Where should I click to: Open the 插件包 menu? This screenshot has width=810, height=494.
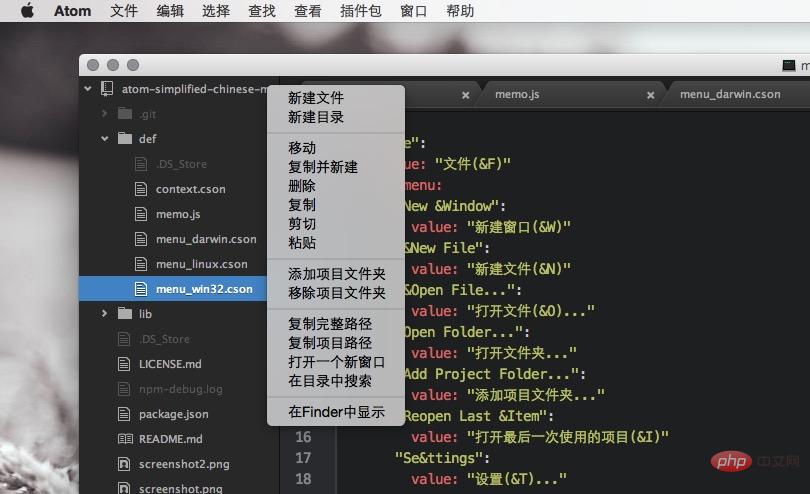pyautogui.click(x=361, y=11)
